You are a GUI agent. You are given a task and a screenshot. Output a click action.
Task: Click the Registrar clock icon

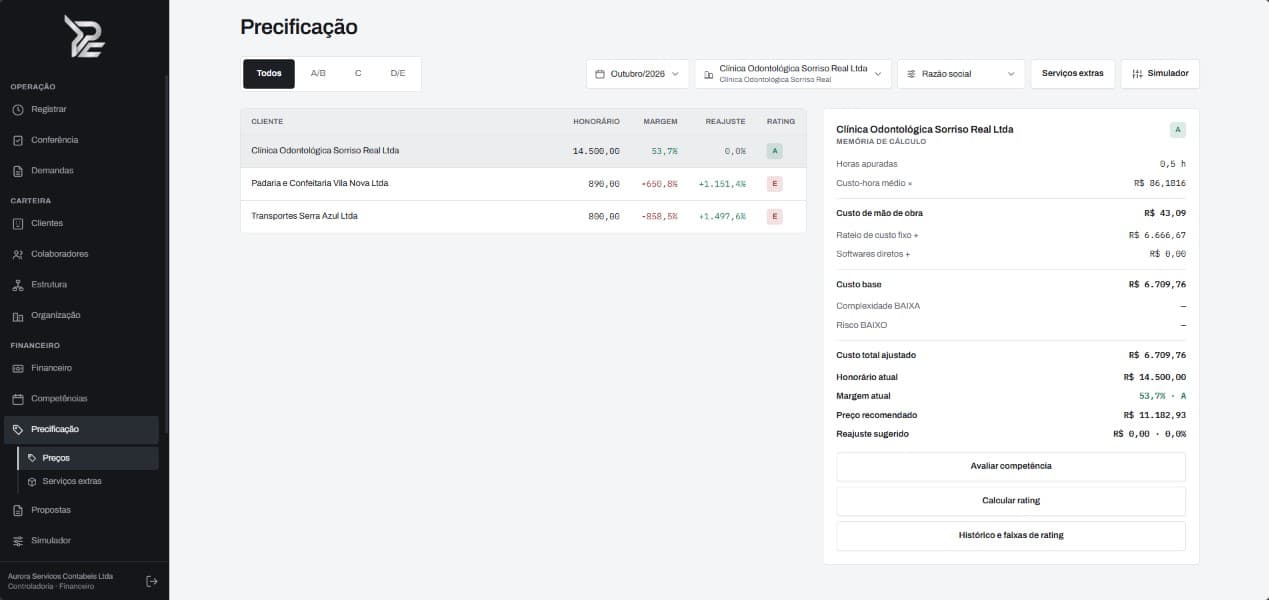coord(18,109)
